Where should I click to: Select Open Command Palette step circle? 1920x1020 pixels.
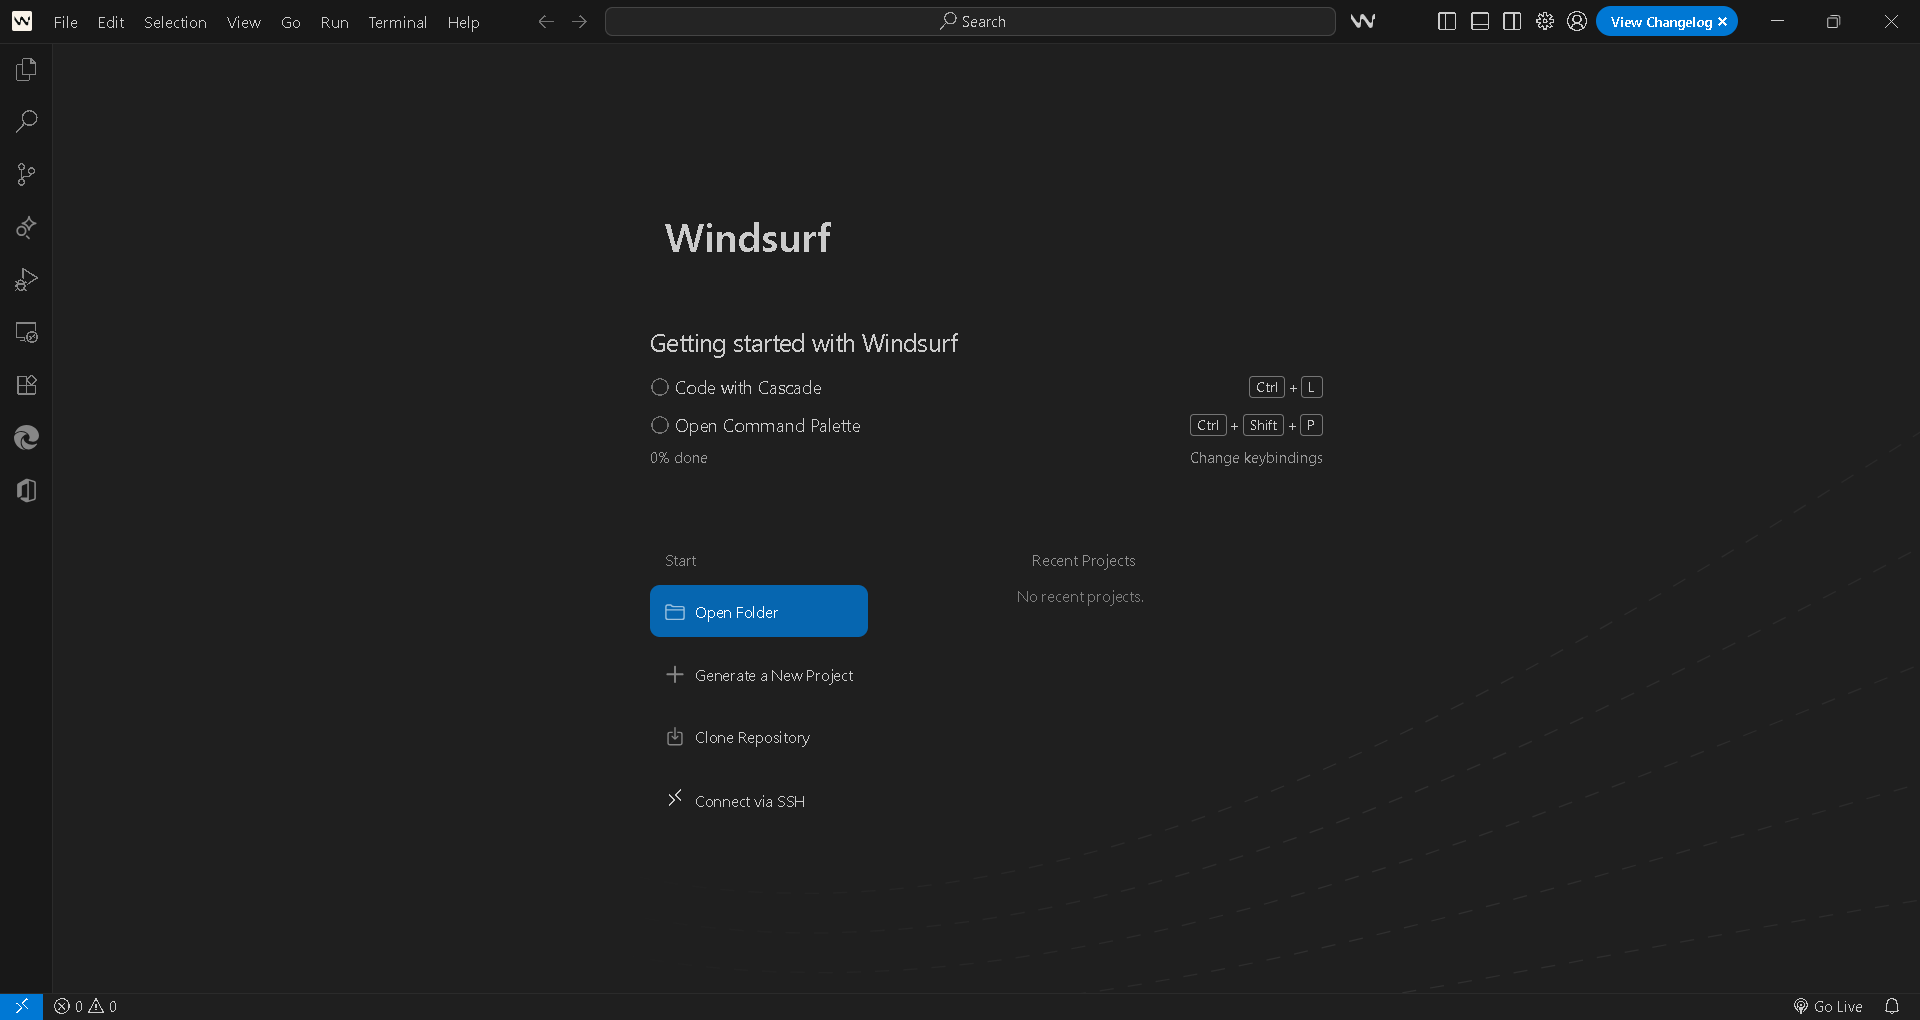point(660,425)
